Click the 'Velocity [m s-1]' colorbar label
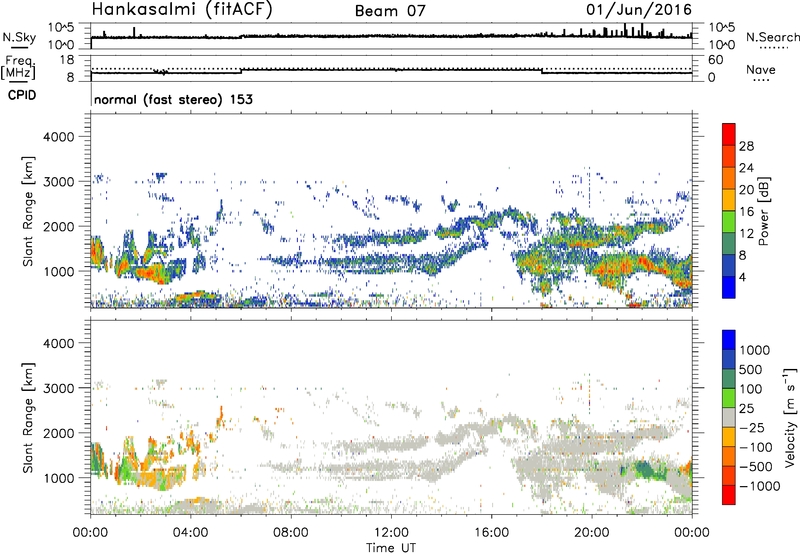The height and width of the screenshot is (554, 800). 790,417
